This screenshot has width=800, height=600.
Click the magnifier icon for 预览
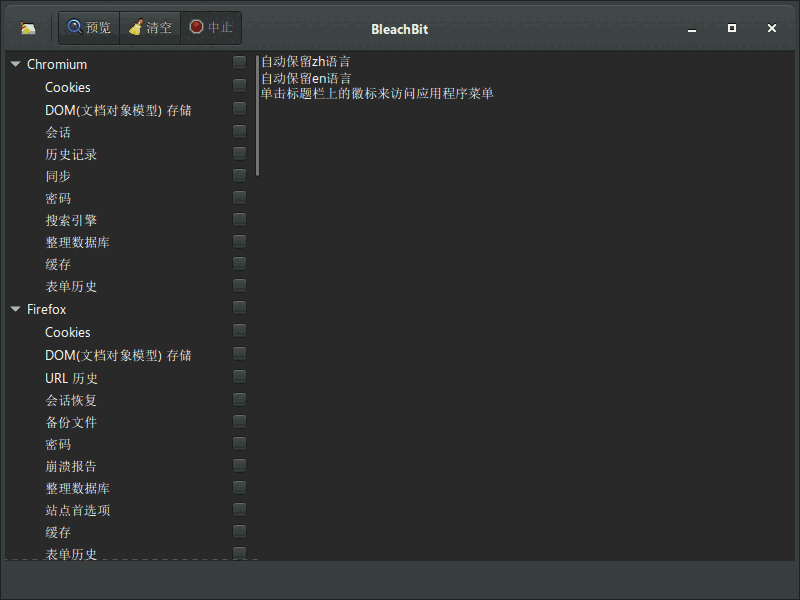tap(74, 27)
